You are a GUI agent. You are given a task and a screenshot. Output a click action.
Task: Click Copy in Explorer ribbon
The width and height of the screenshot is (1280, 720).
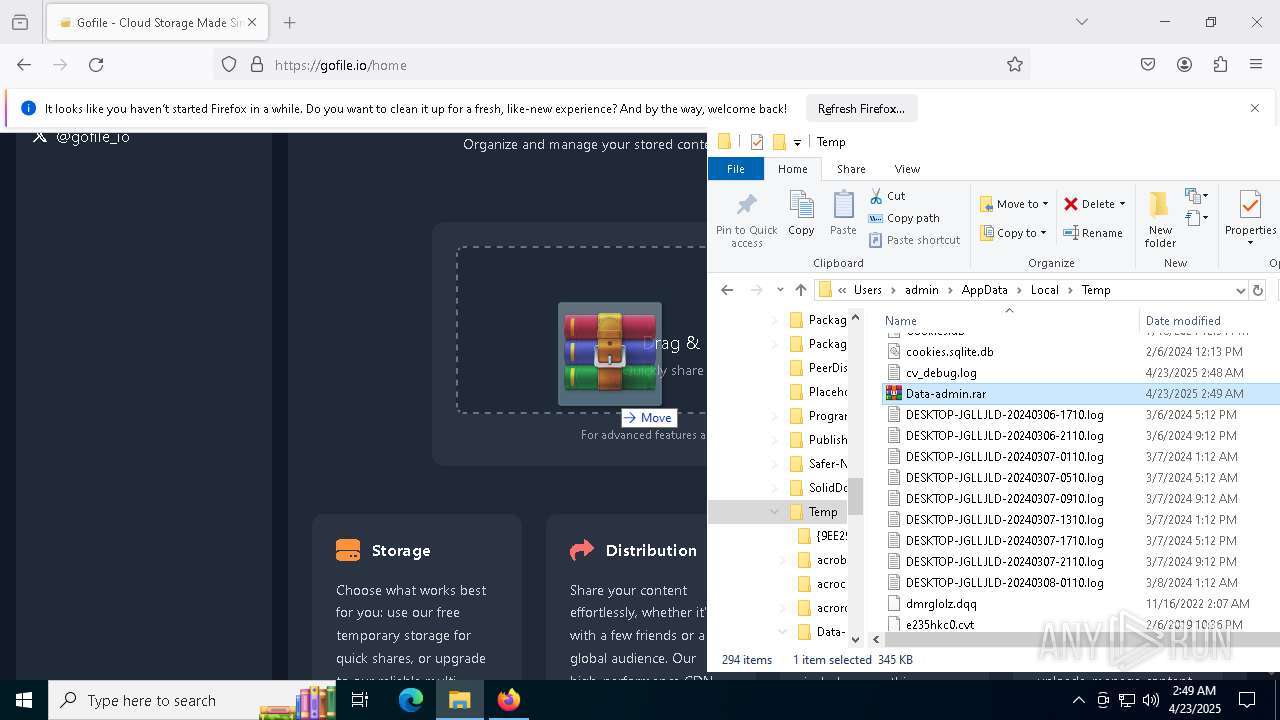coord(801,214)
